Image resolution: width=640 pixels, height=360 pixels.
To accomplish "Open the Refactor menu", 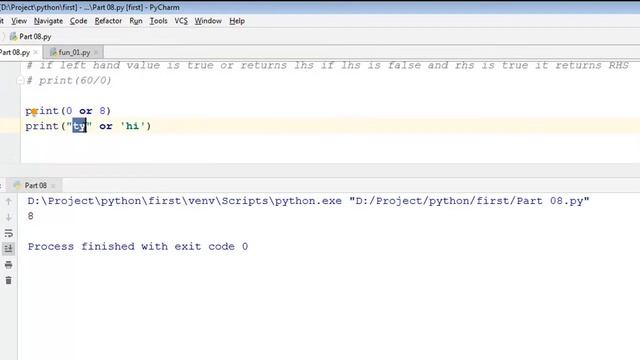I will pyautogui.click(x=108, y=21).
